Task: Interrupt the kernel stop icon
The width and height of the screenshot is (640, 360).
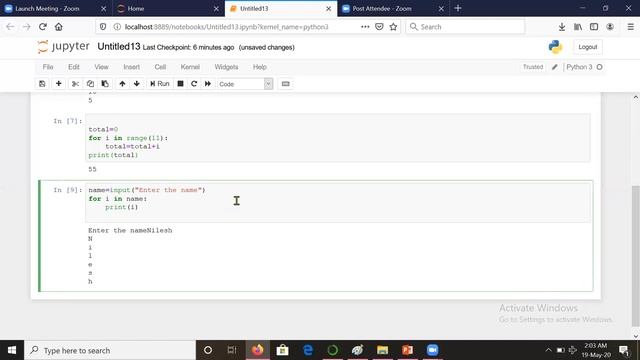Action: 180,84
